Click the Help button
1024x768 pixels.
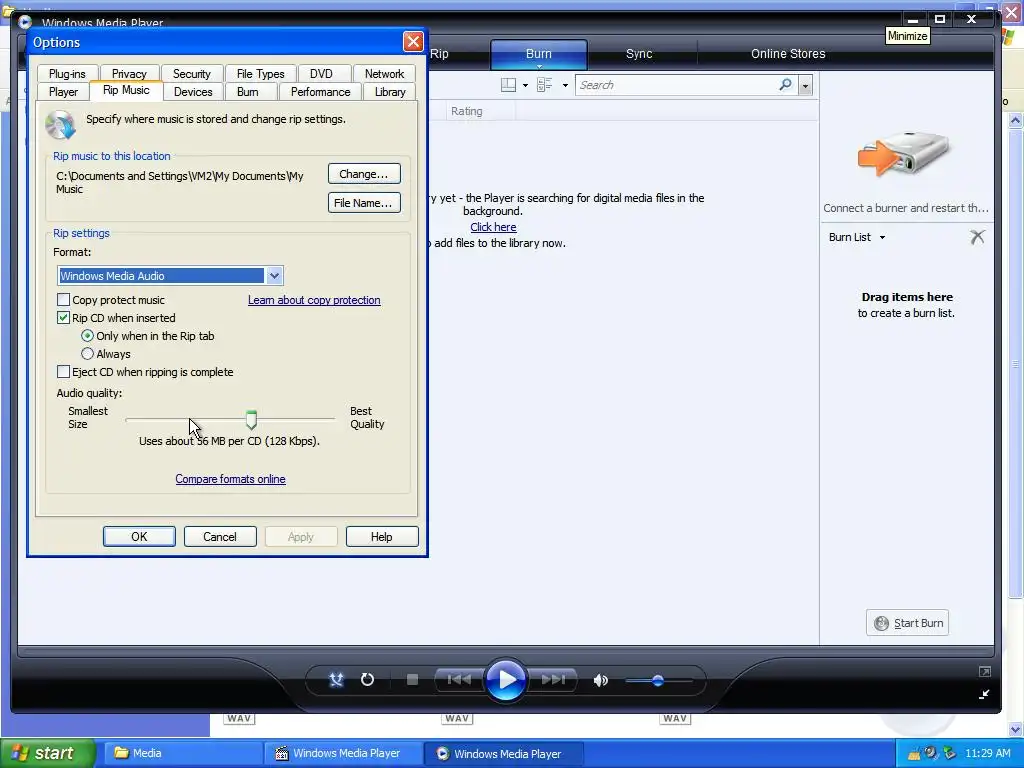click(x=382, y=537)
